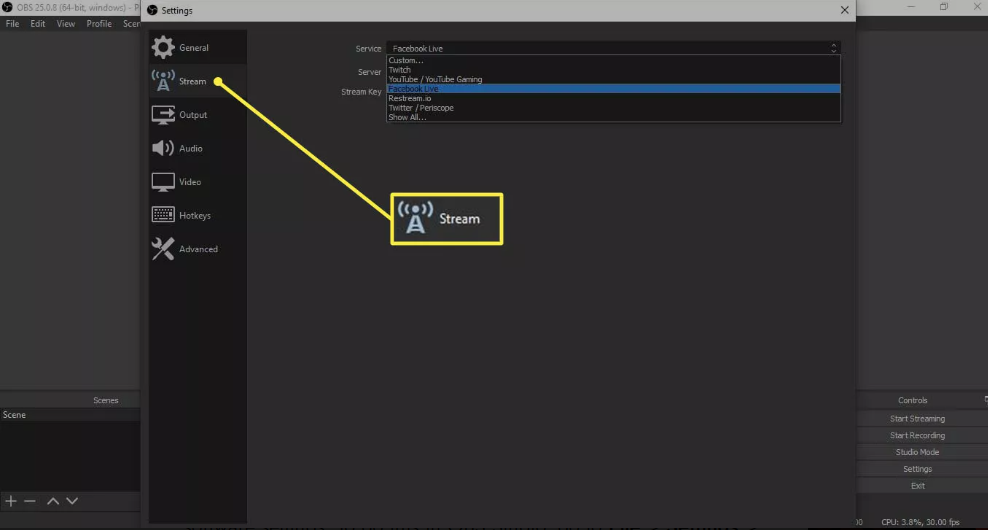Choose Restream.io from service list
The height and width of the screenshot is (530, 988).
[x=613, y=98]
